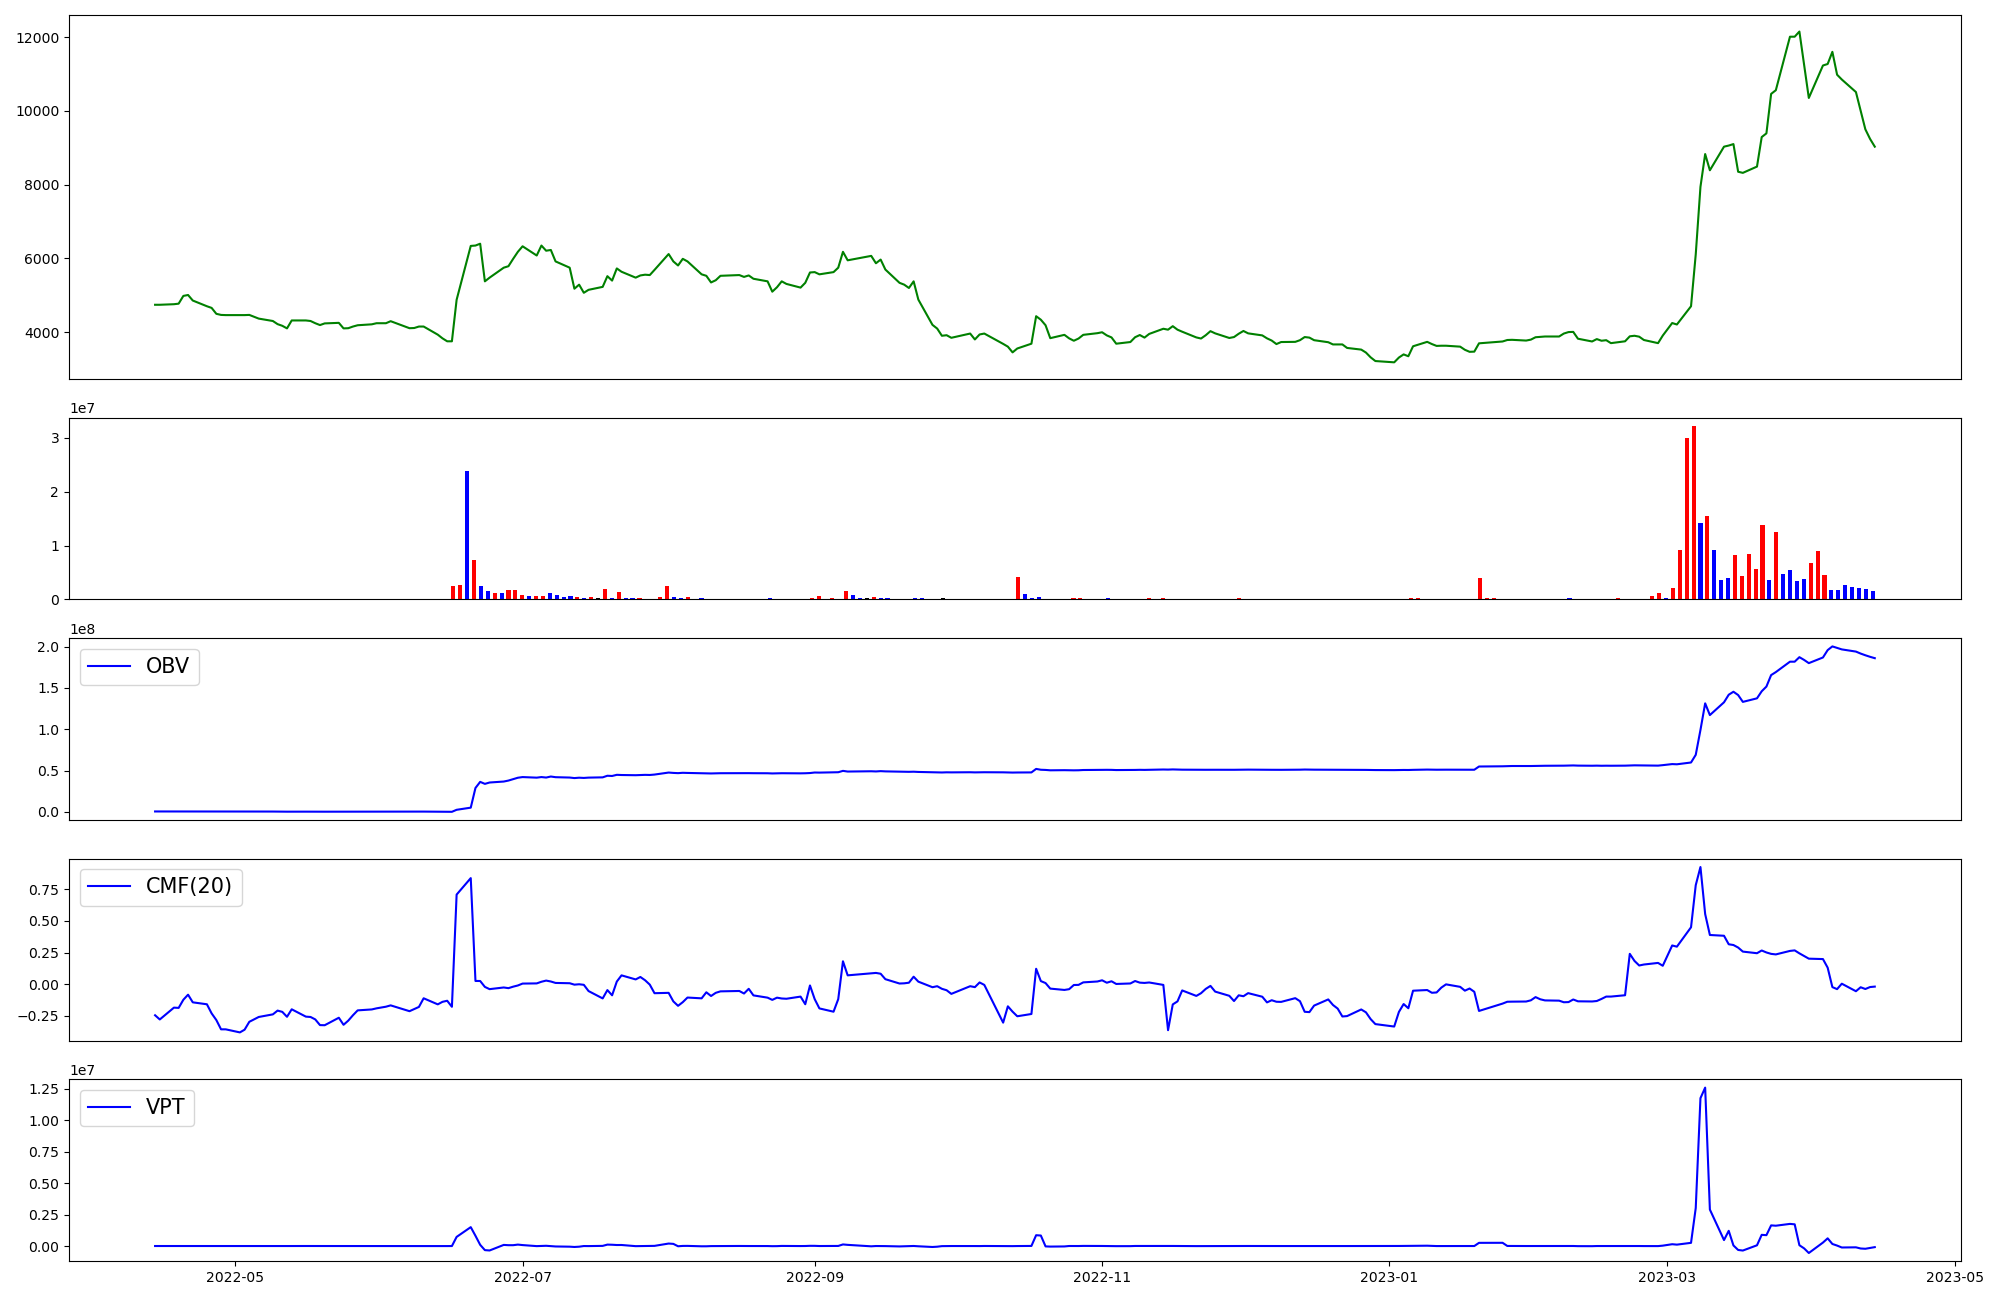Image resolution: width=2000 pixels, height=1300 pixels.
Task: Click the blue line sample in OBV legend
Action: click(x=110, y=666)
